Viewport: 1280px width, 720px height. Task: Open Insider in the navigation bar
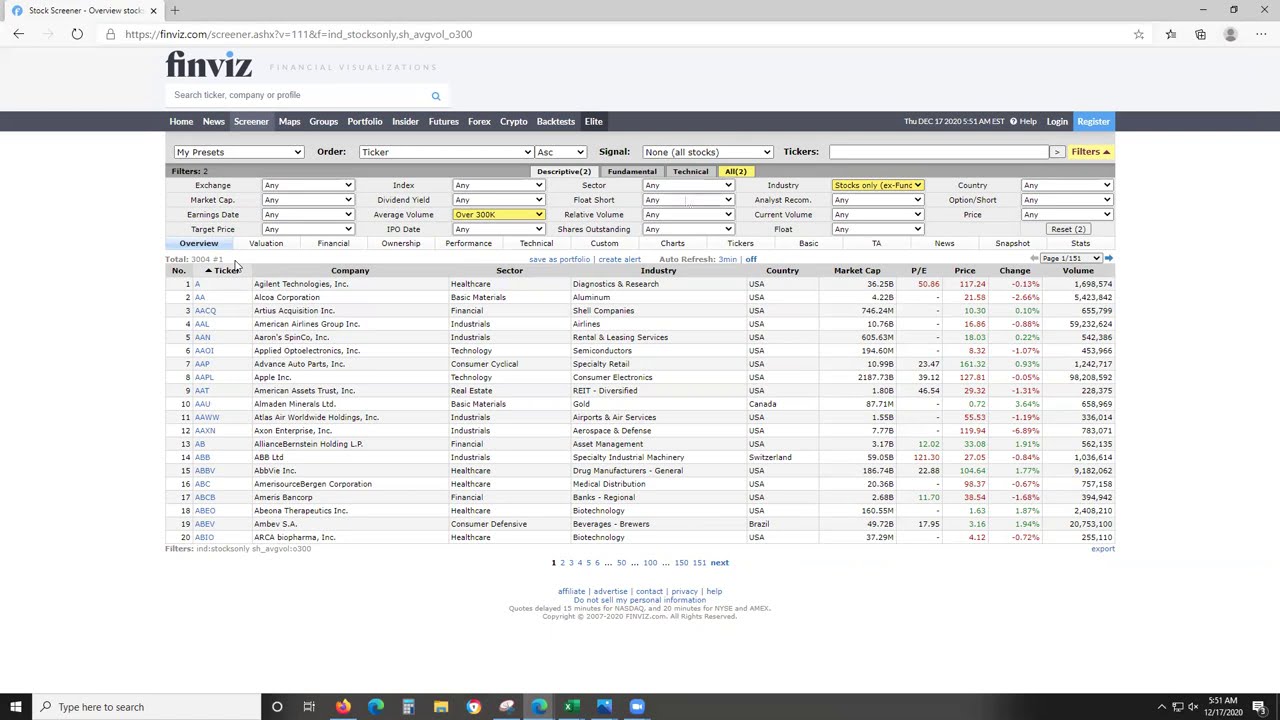[x=405, y=122]
